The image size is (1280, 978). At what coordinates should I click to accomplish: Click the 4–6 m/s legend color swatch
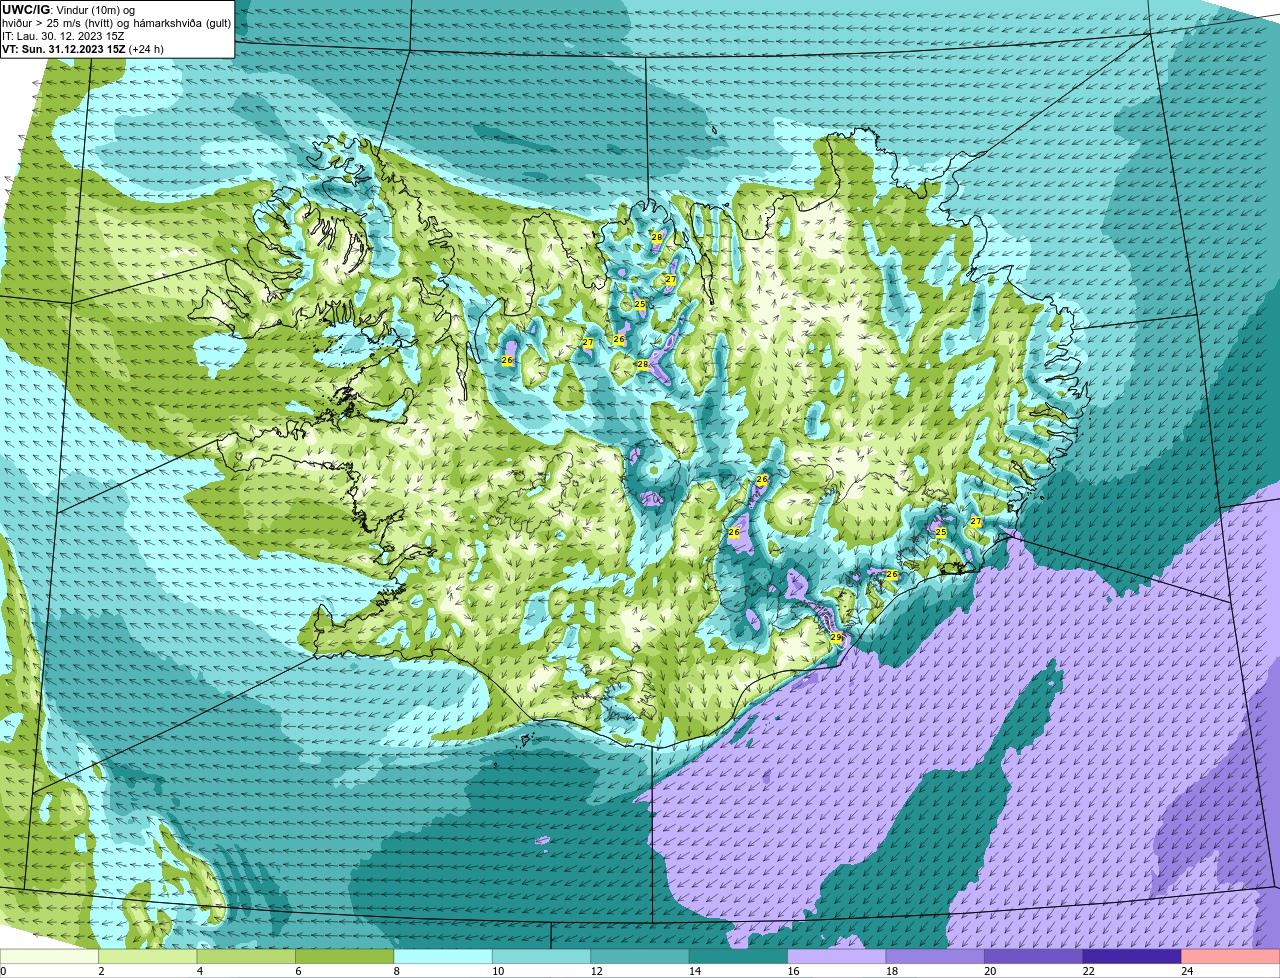pyautogui.click(x=248, y=956)
